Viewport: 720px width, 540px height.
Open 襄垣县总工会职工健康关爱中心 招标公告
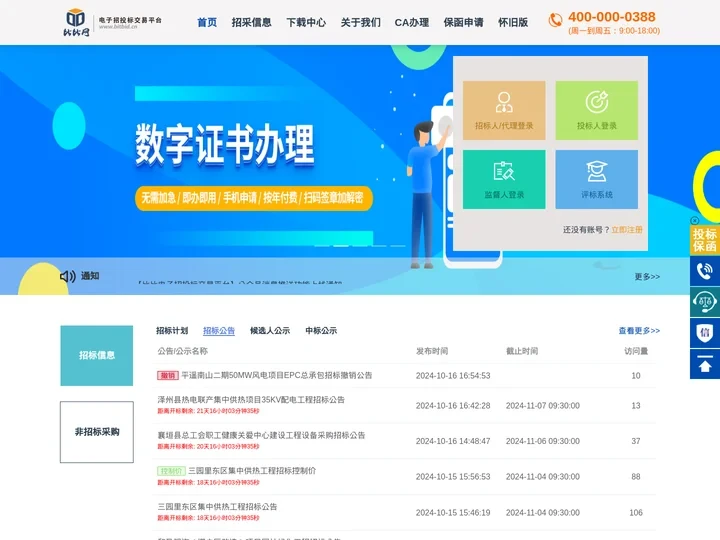(x=261, y=435)
